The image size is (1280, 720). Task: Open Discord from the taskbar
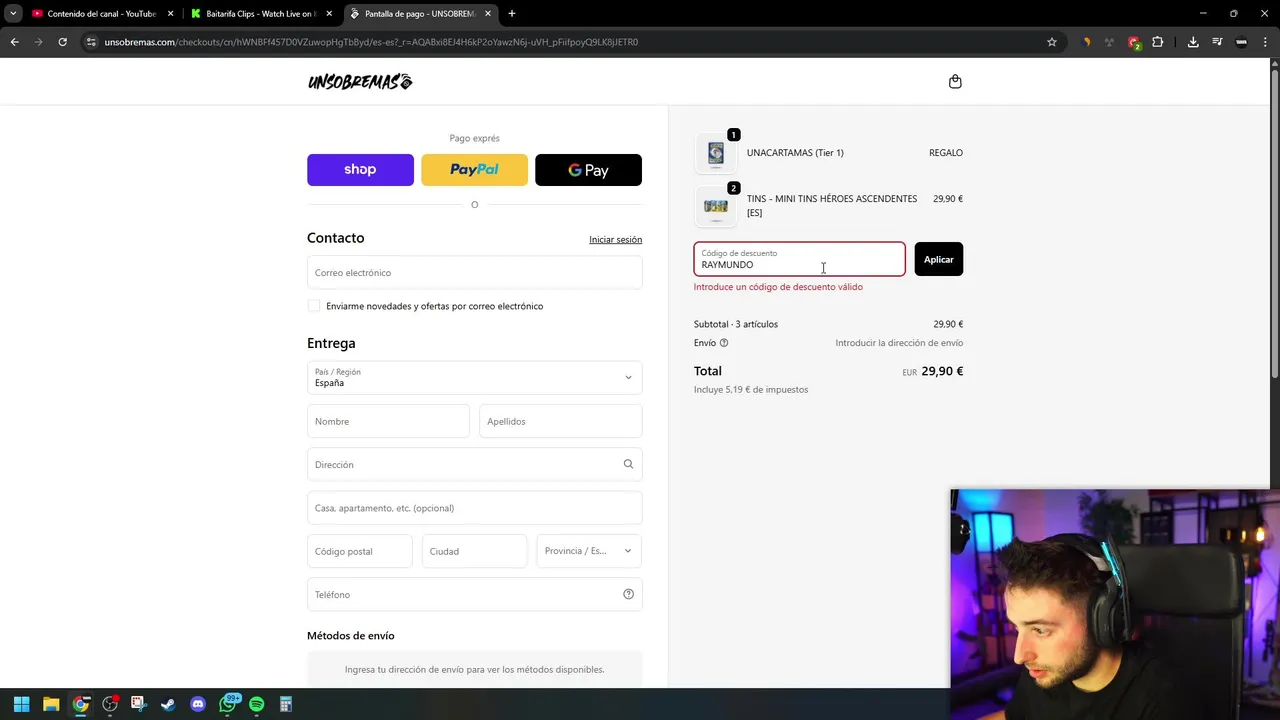pos(198,704)
